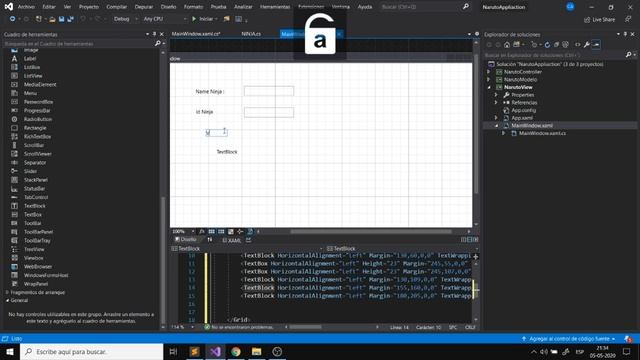
Task: Click the Properties wrench icon in Solution Explorer
Action: [x=587, y=44]
